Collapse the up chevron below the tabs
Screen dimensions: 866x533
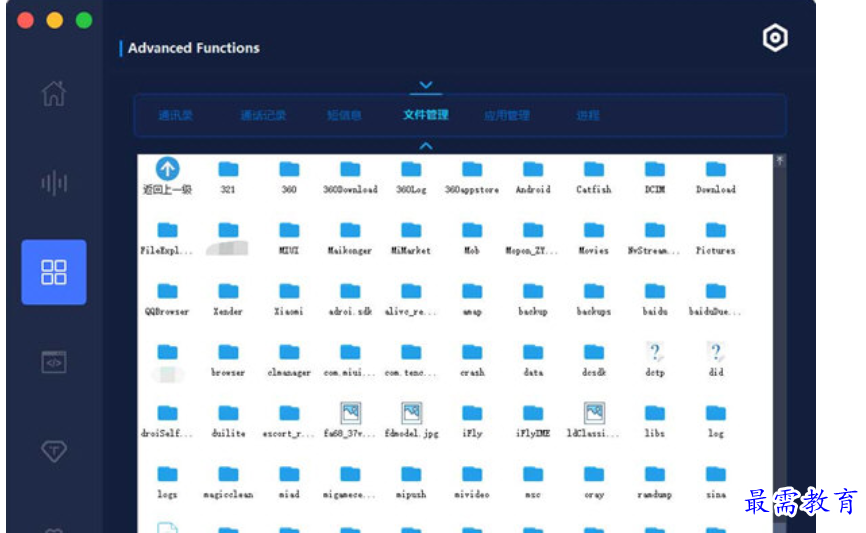point(426,146)
